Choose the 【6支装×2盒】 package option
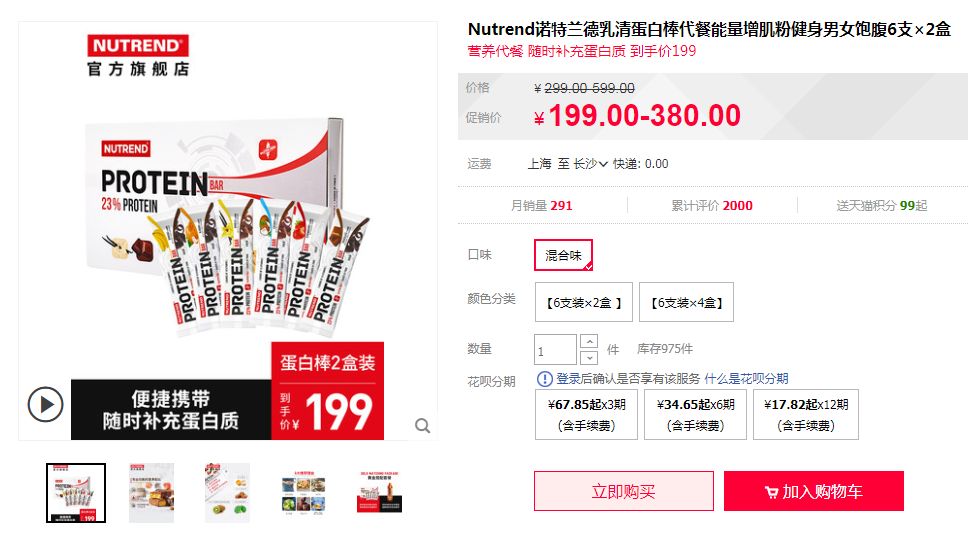 [584, 302]
